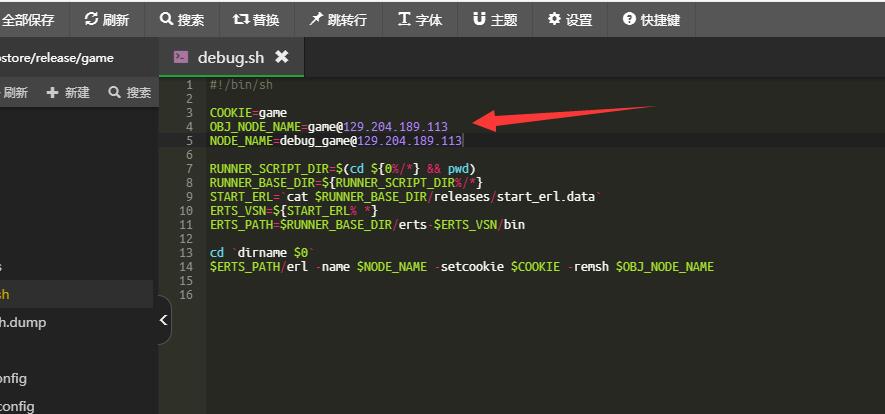Click line number 14 in the gutter
Screen dimensions: 885x414
click(x=187, y=267)
